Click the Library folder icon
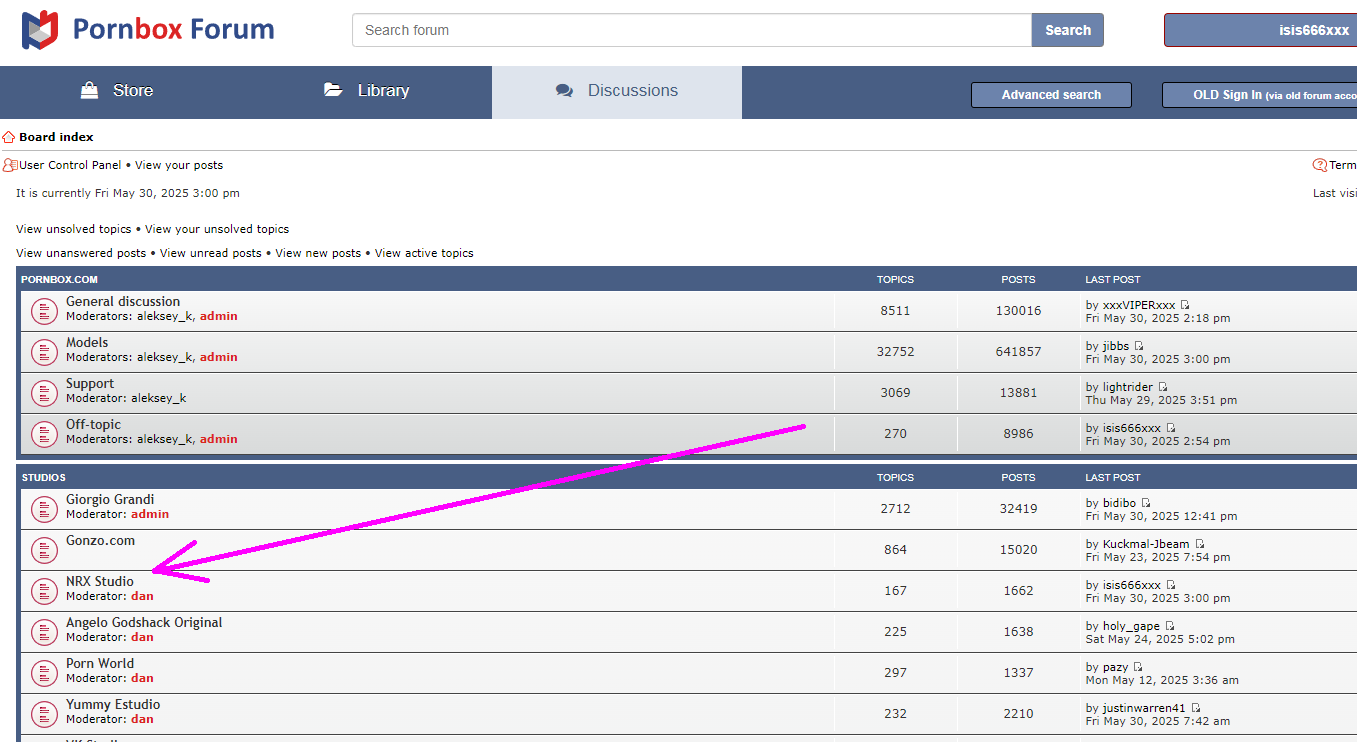1357x742 pixels. (333, 90)
